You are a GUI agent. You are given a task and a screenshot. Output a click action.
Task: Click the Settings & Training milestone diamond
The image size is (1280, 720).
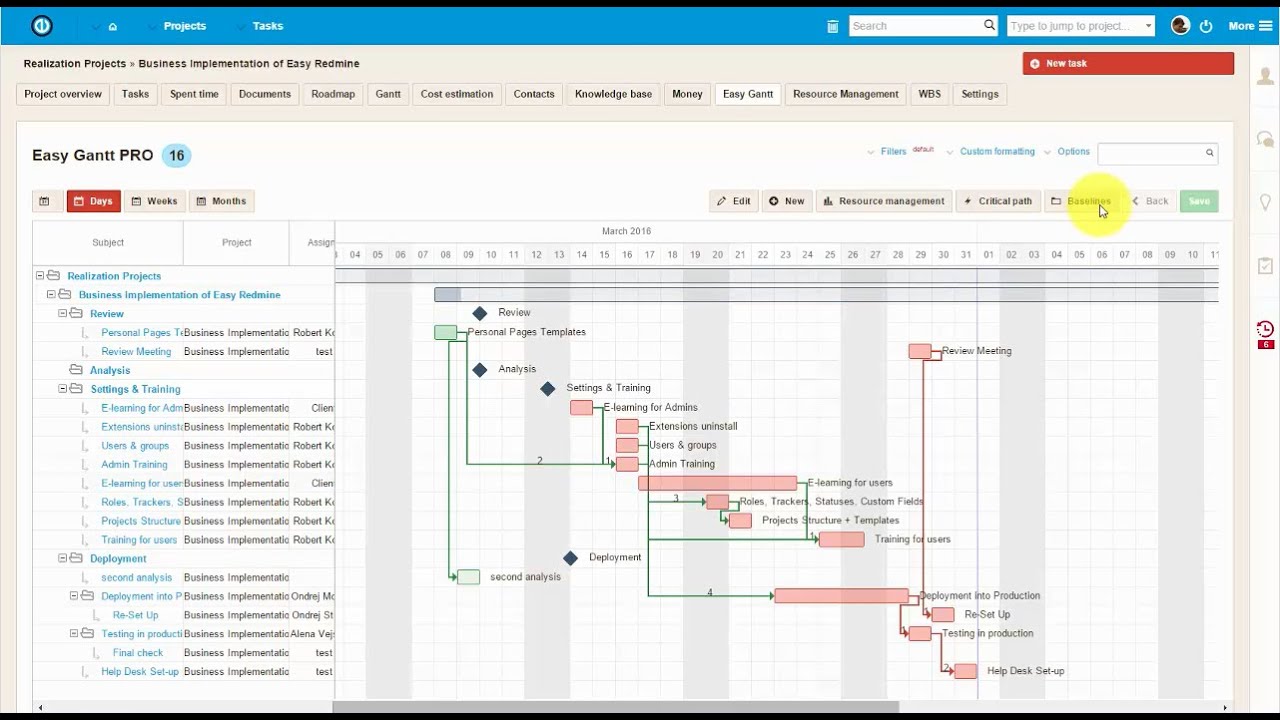tap(547, 388)
